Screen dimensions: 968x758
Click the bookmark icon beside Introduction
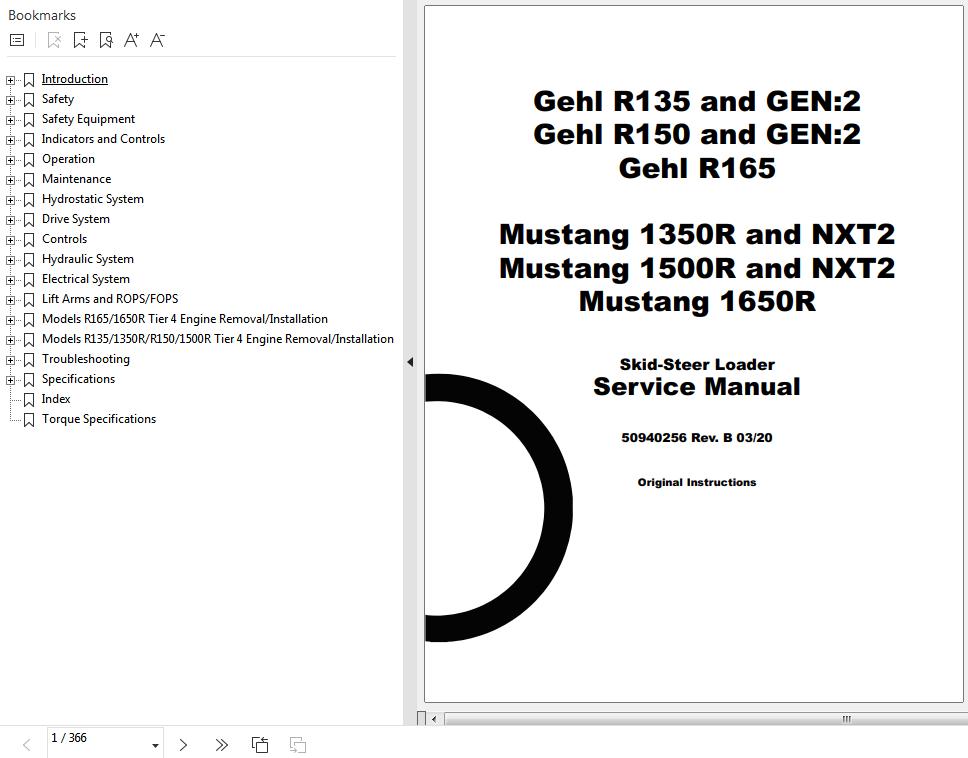[x=29, y=80]
